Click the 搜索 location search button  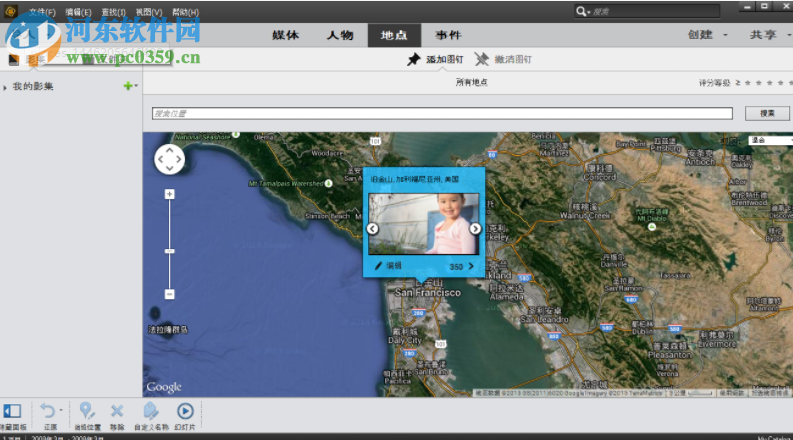tap(767, 113)
